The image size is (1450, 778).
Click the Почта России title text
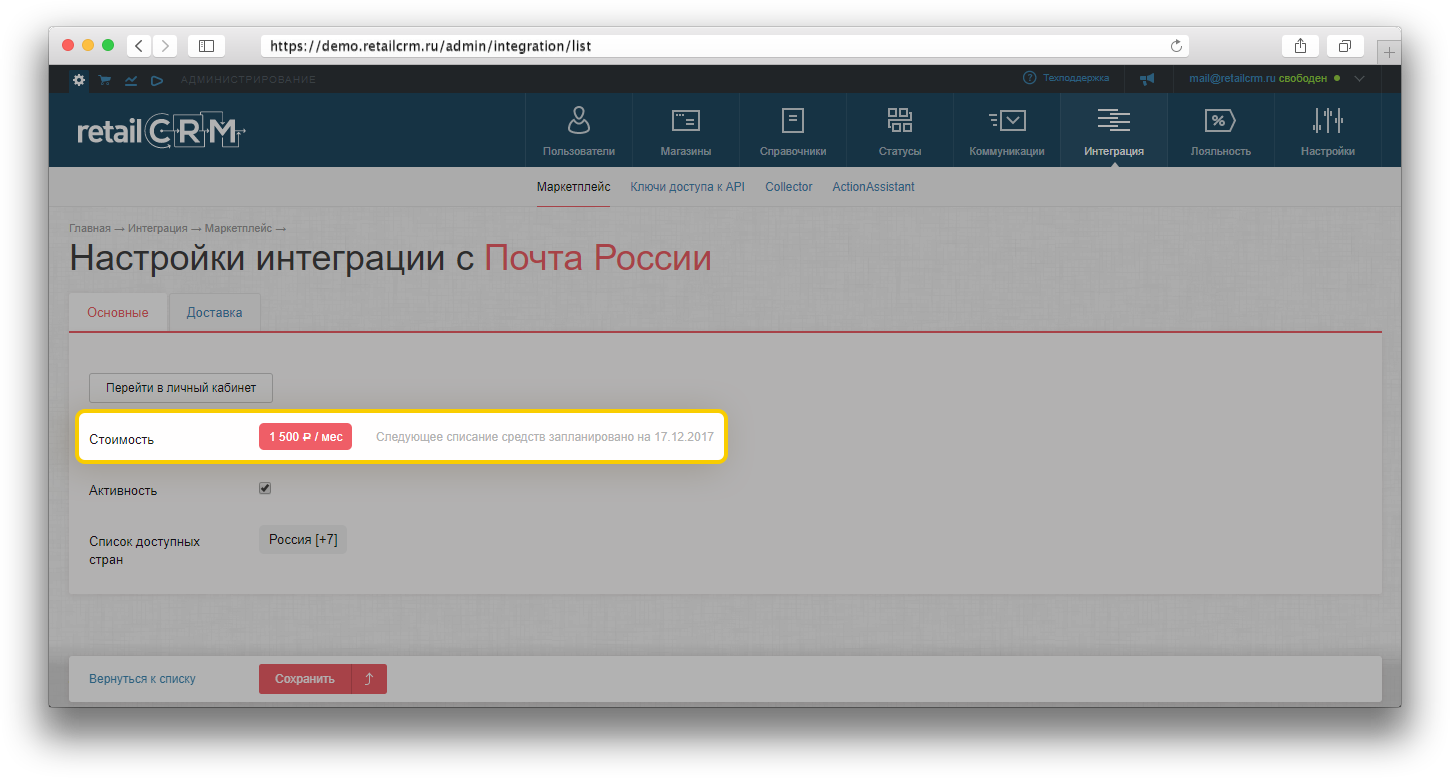coord(598,258)
